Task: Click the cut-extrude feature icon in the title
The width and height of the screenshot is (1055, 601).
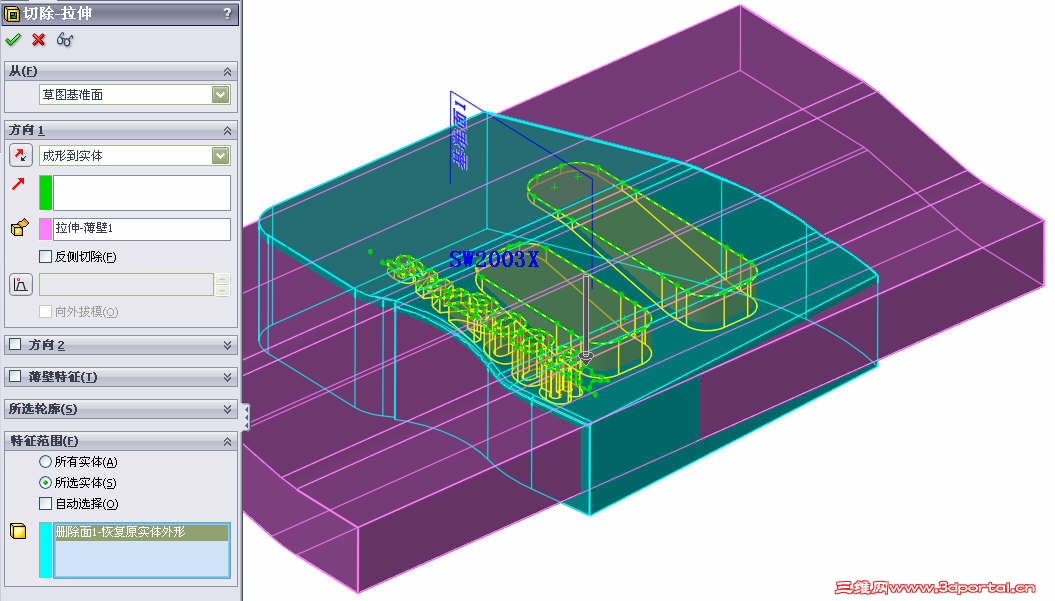Action: tap(11, 13)
